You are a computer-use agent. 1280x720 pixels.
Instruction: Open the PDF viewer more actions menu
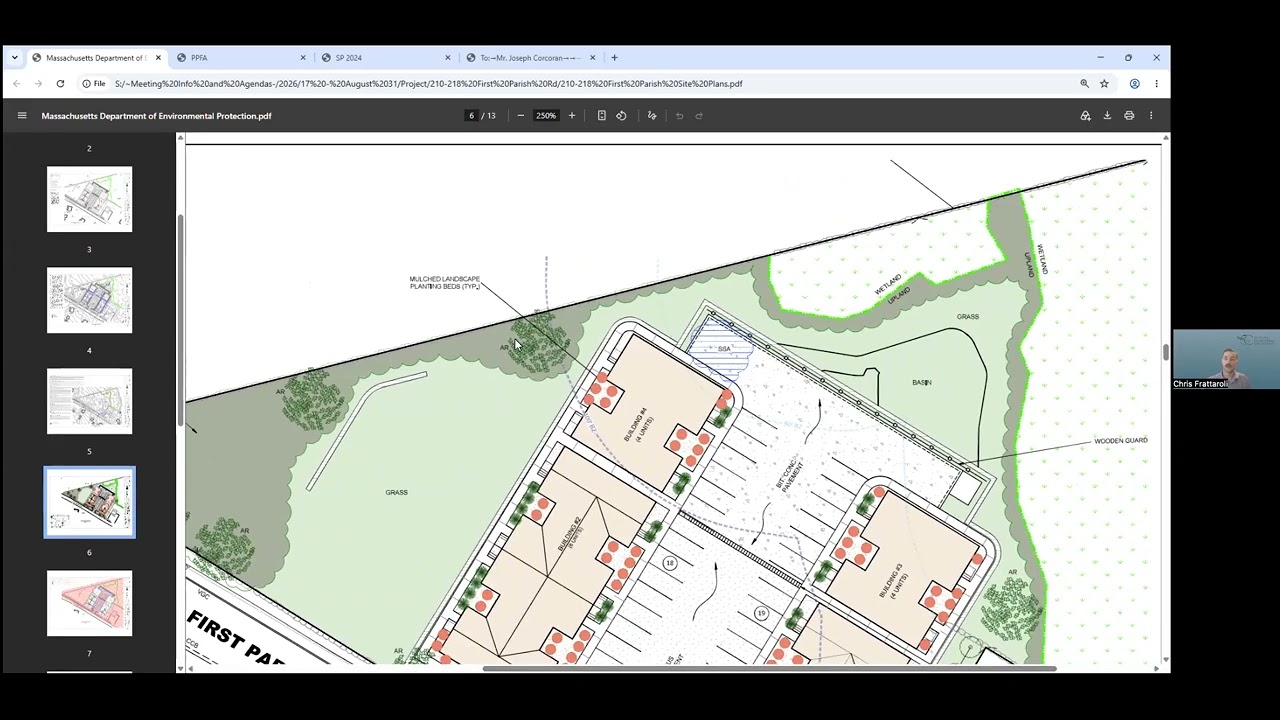coord(1151,116)
